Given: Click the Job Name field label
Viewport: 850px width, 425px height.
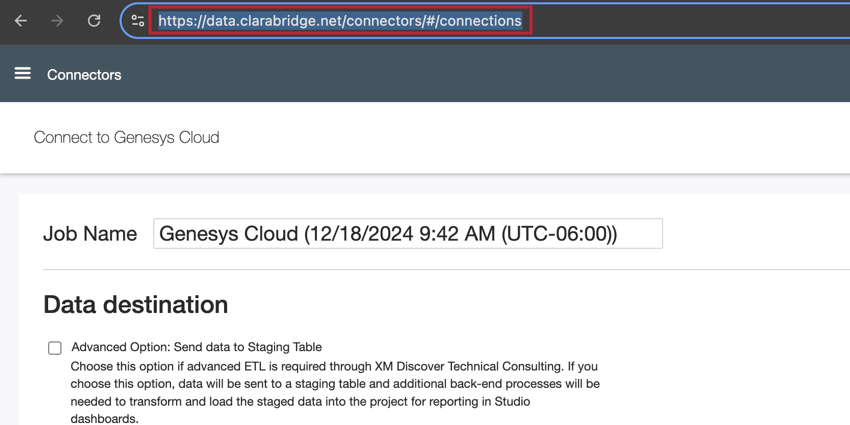Looking at the screenshot, I should (x=90, y=234).
